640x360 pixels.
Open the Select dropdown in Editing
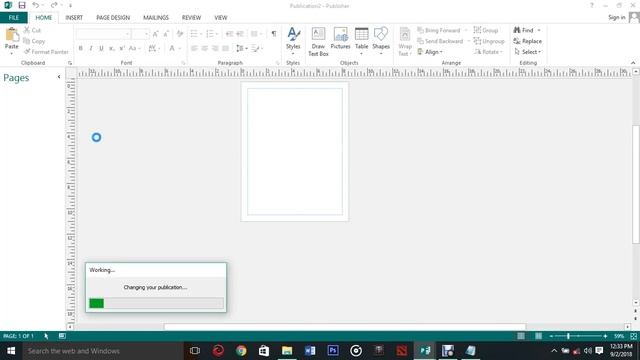coord(528,52)
